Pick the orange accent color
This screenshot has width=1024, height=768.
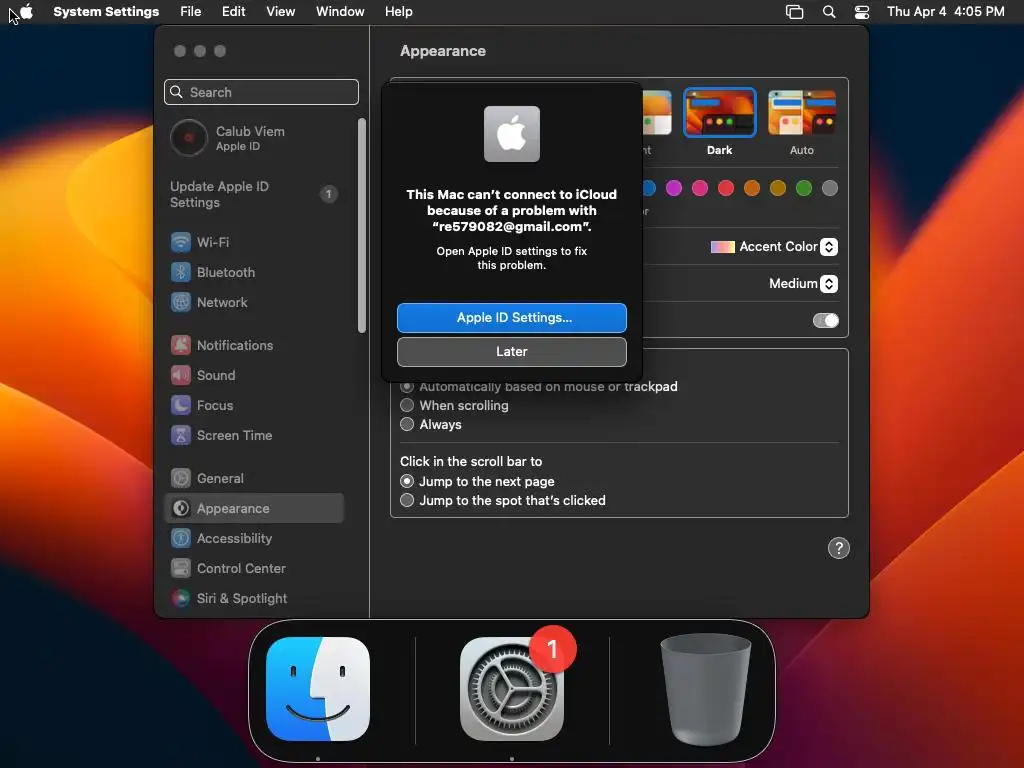coord(752,189)
